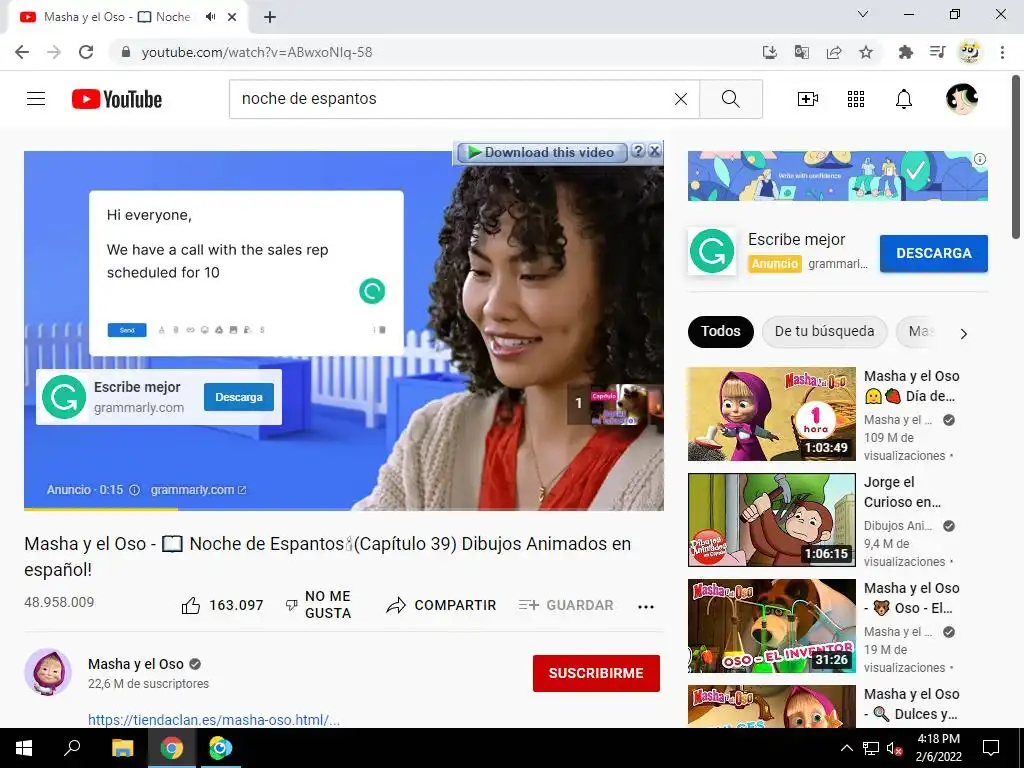
Task: Open the media control icon in toolbar
Action: (x=937, y=52)
